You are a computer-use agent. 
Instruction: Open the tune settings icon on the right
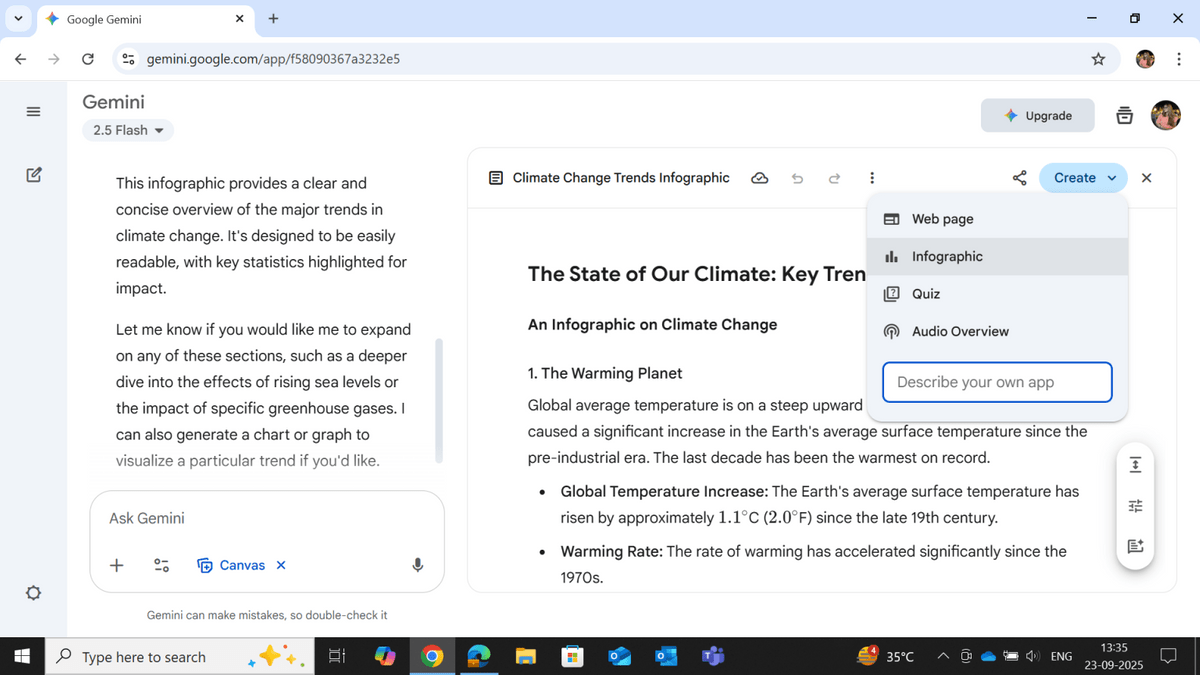(x=1135, y=505)
